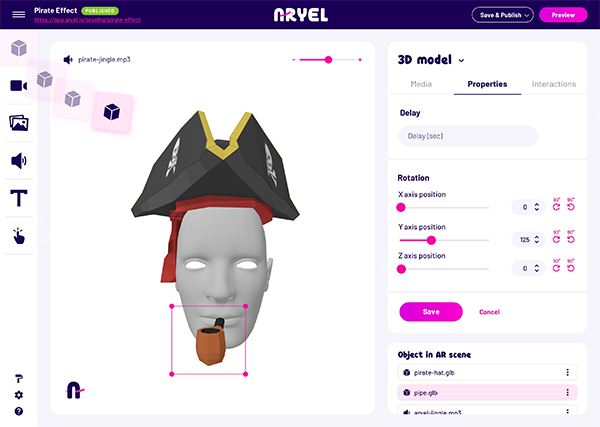Click the Cancel link

[489, 312]
